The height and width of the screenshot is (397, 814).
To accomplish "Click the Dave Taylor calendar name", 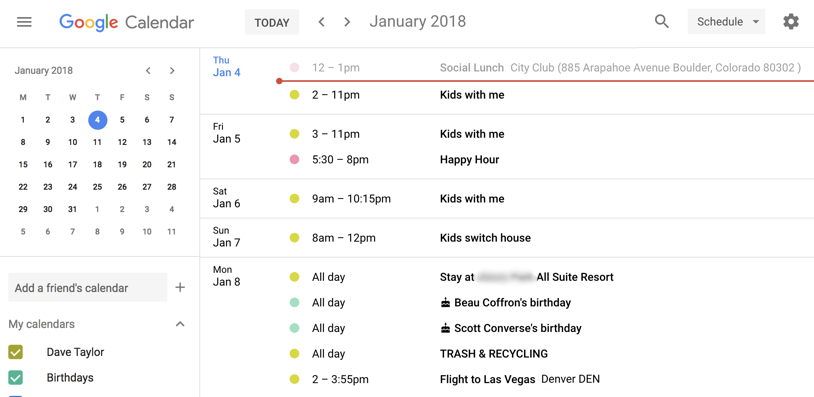I will 75,352.
